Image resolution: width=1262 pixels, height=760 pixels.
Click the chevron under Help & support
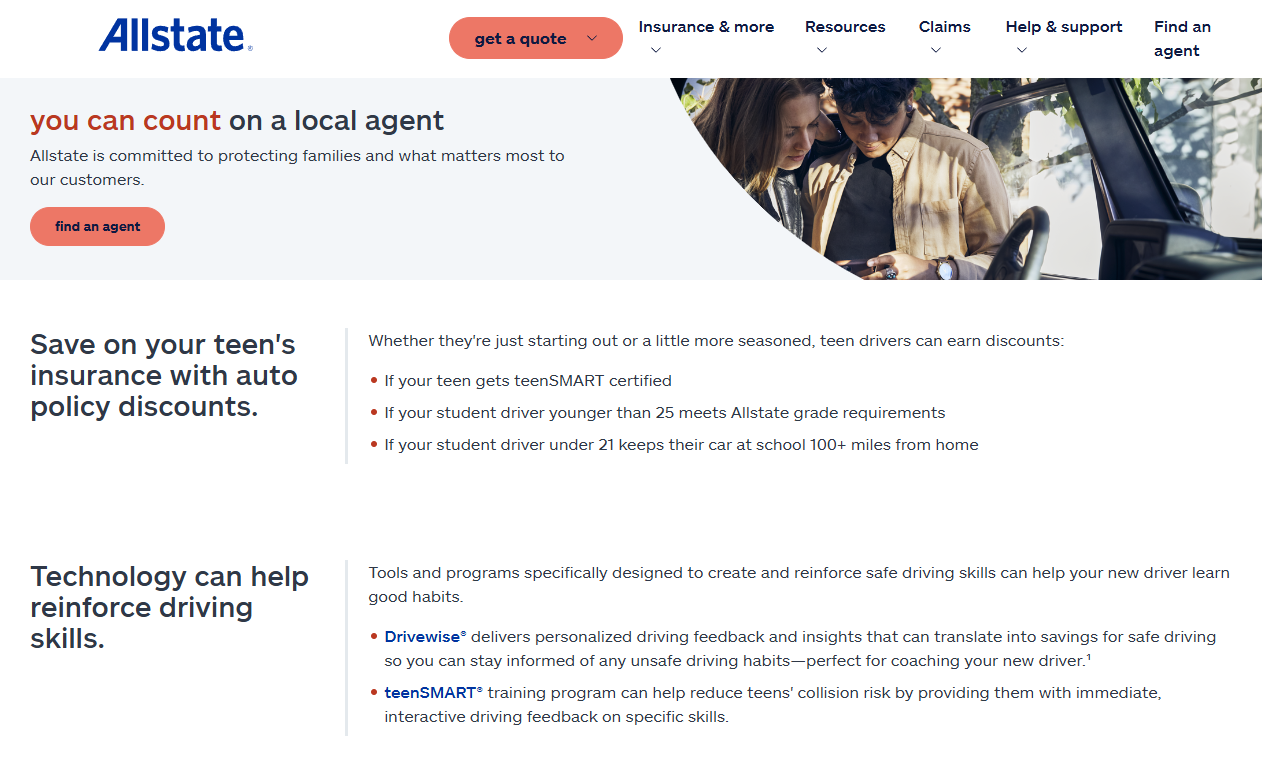1021,51
